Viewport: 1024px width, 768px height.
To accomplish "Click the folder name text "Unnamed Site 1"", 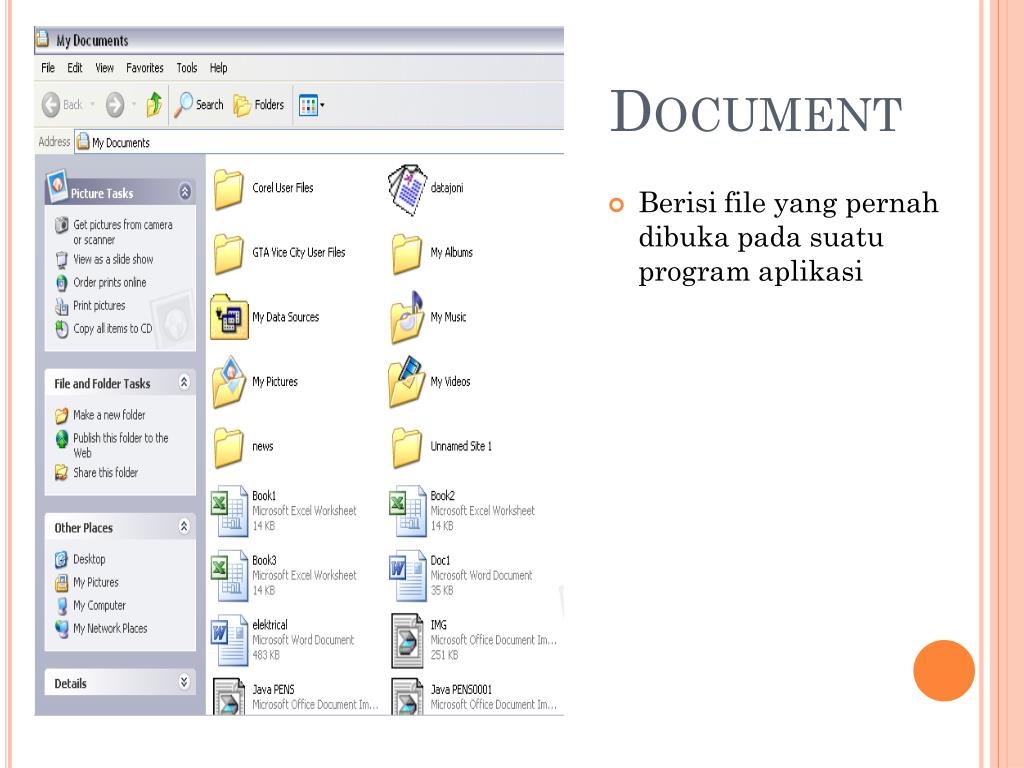I will 461,446.
